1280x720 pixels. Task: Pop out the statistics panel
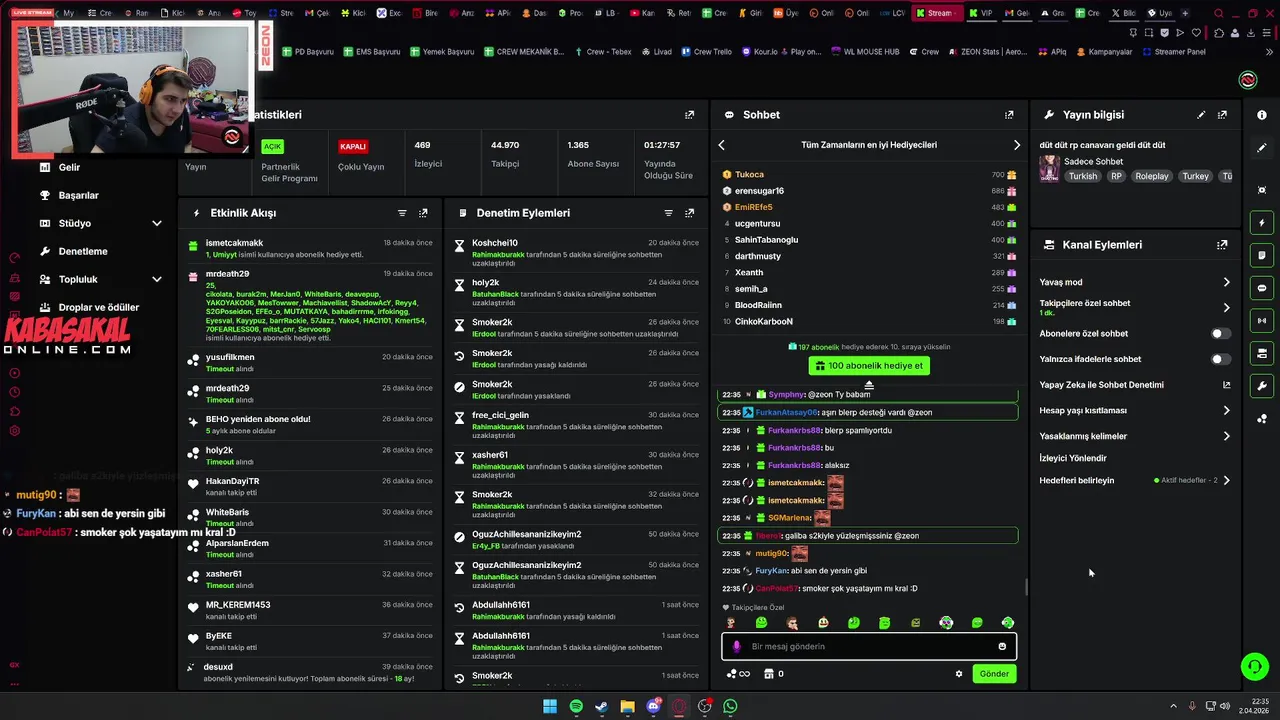pyautogui.click(x=689, y=115)
